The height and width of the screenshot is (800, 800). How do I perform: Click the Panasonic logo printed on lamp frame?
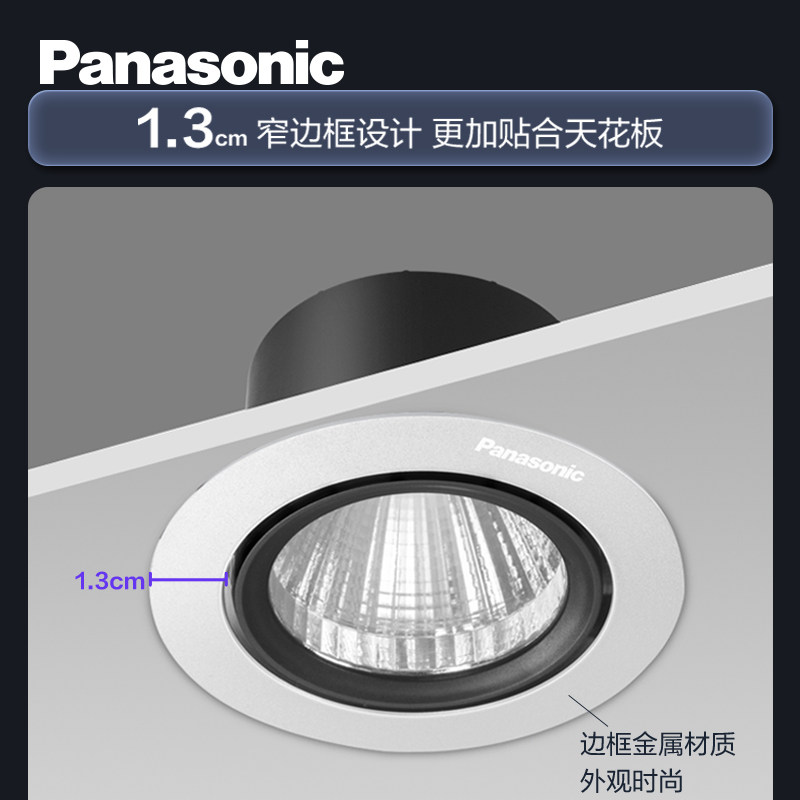point(529,460)
